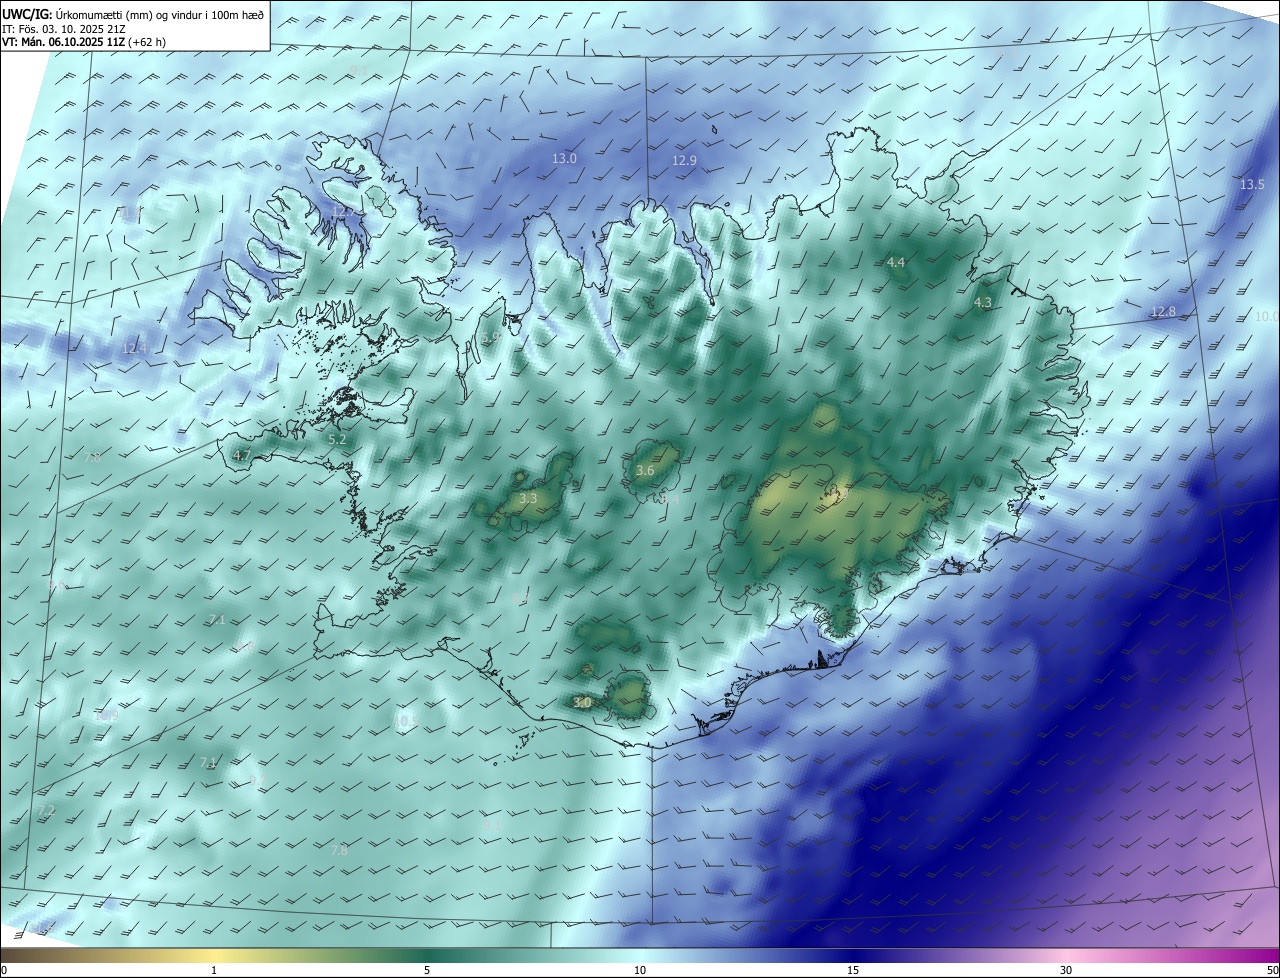Click the colorbar tick label "0"
Image resolution: width=1280 pixels, height=978 pixels.
[x=3, y=970]
